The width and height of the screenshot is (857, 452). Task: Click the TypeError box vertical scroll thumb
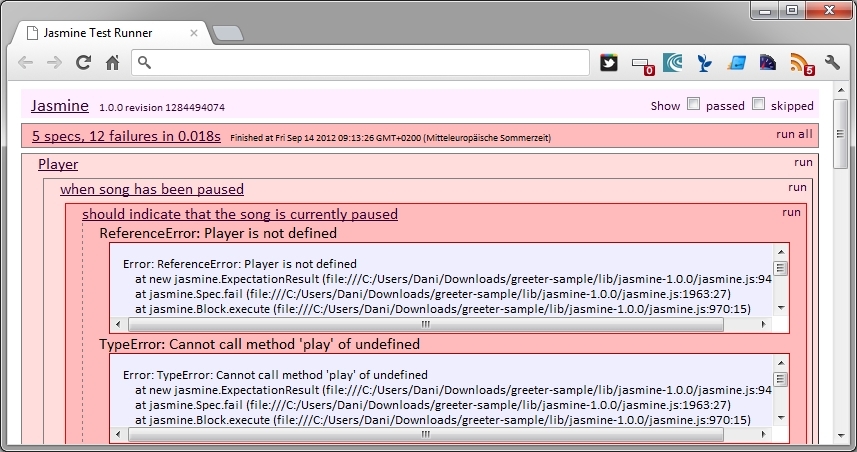(780, 379)
